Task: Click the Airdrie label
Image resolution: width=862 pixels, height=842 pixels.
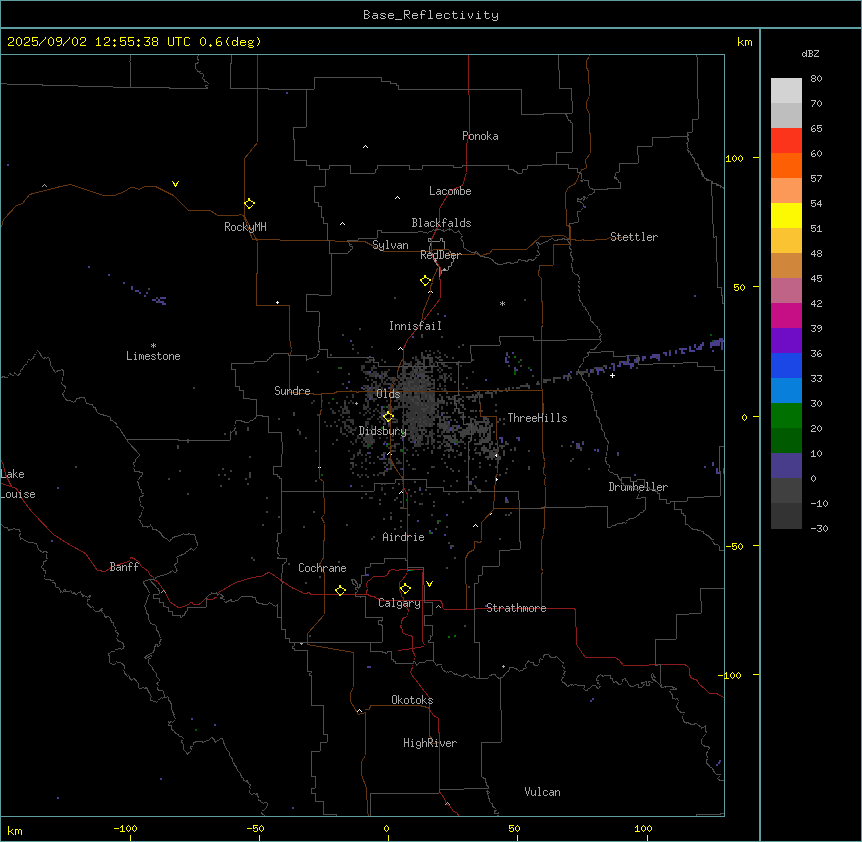Action: pos(404,537)
